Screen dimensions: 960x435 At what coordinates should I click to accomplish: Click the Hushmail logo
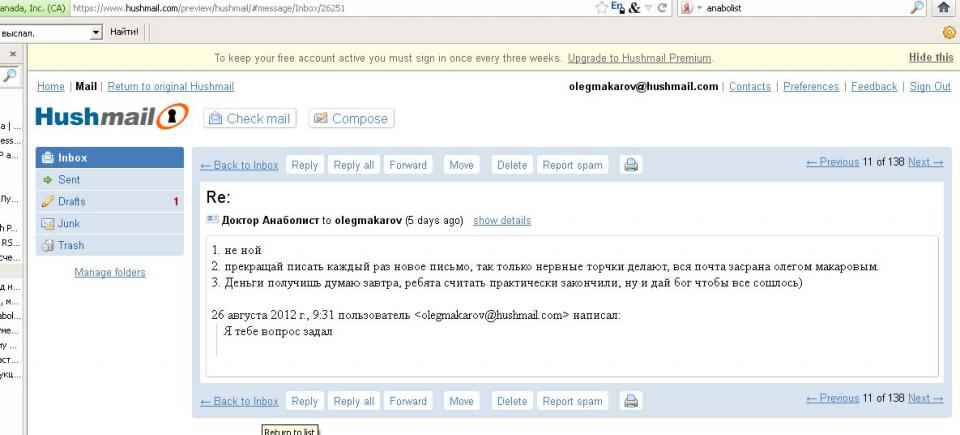[x=112, y=118]
